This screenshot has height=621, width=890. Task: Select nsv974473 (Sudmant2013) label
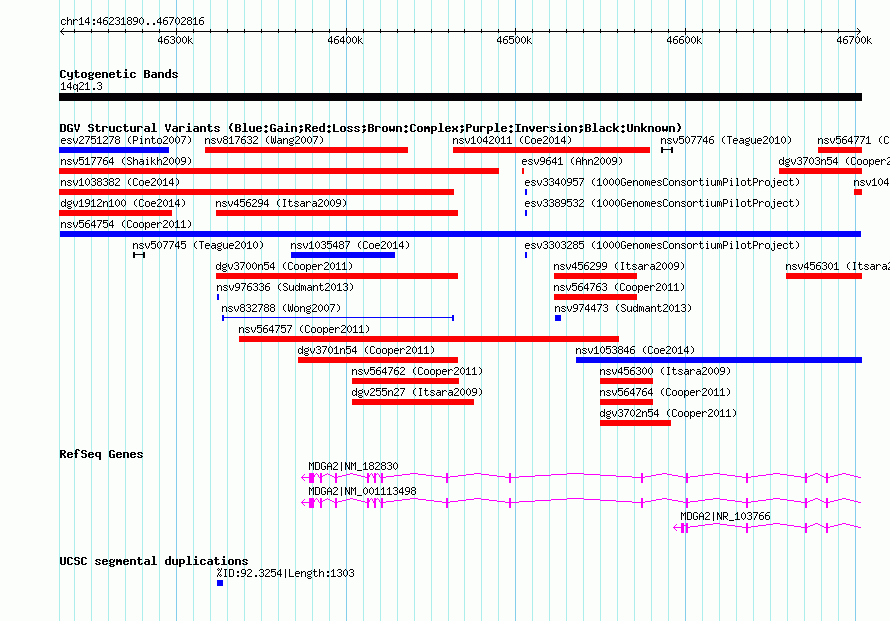pos(623,308)
